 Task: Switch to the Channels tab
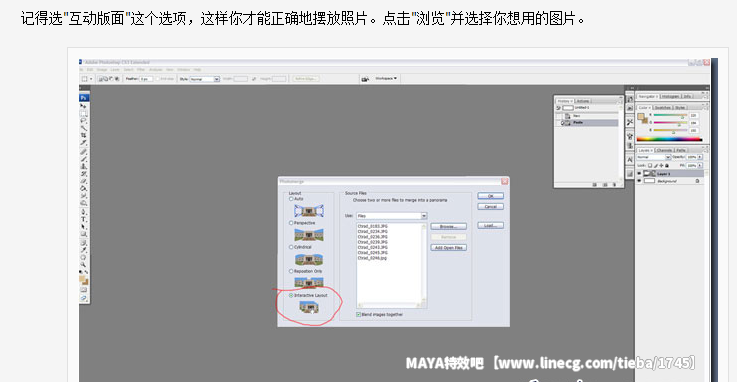[x=665, y=150]
